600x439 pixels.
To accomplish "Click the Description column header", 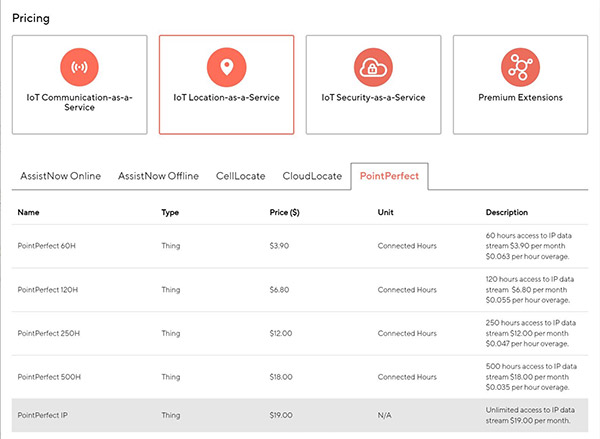I will pyautogui.click(x=507, y=212).
